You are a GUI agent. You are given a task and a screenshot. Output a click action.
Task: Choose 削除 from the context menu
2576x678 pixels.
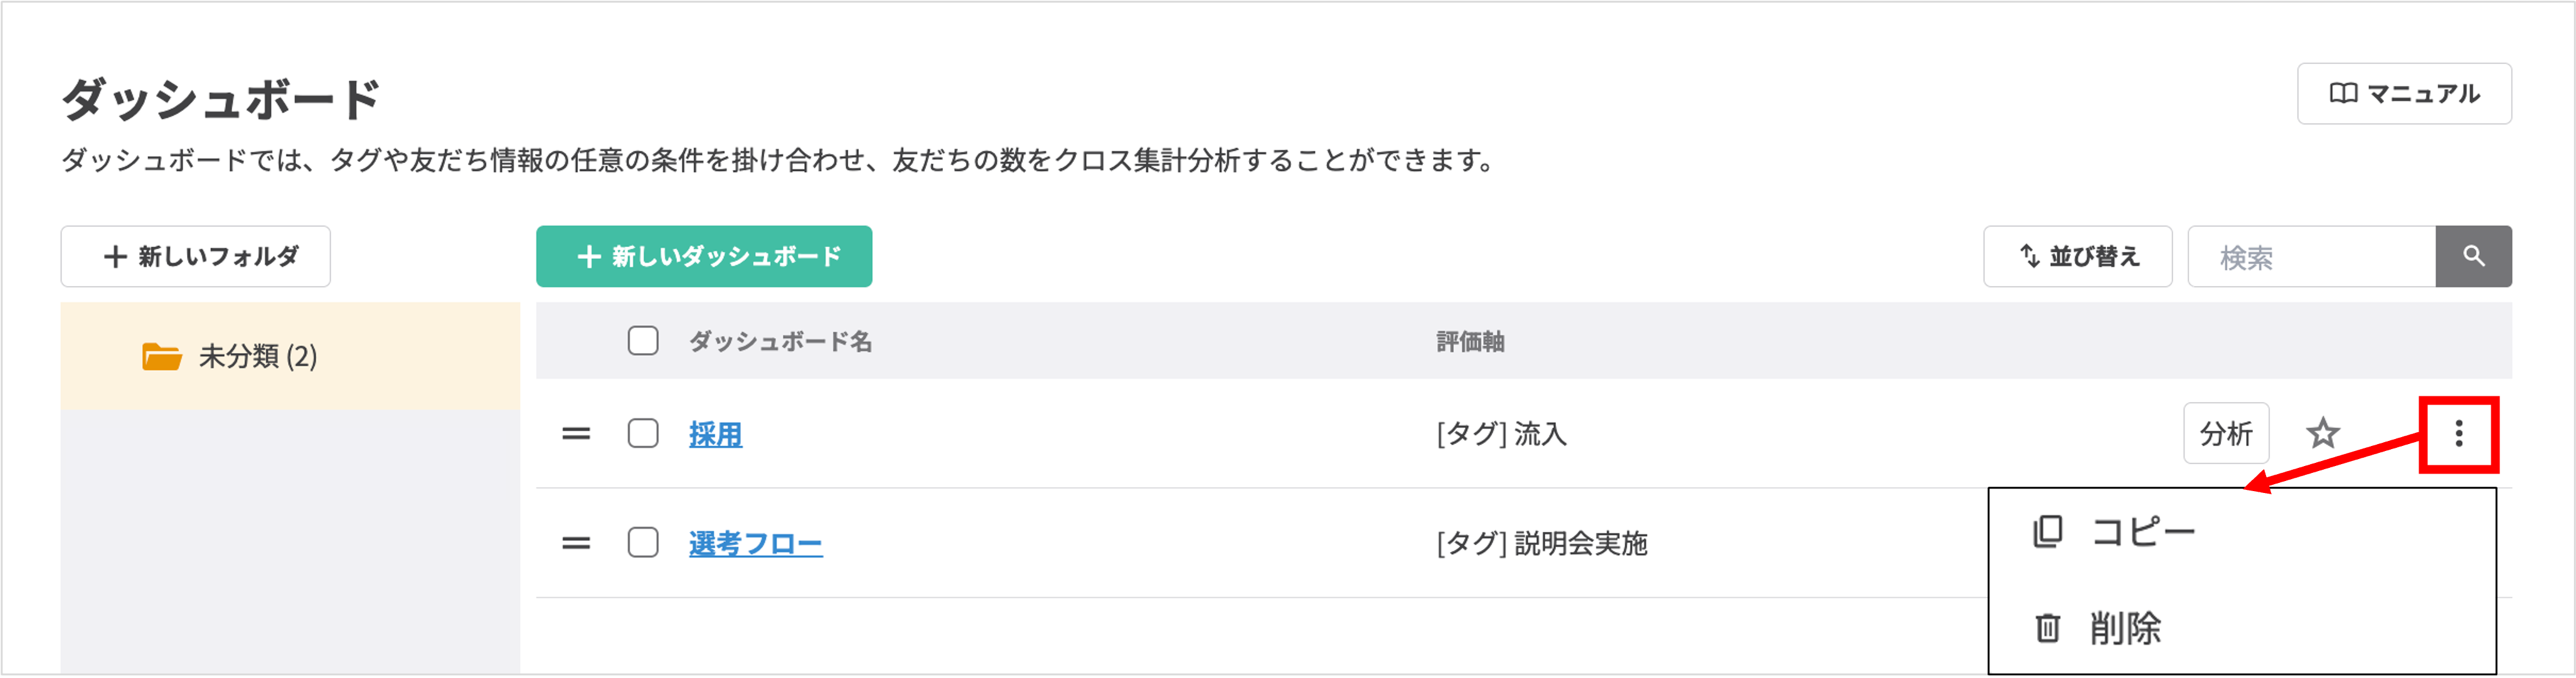pos(2126,628)
